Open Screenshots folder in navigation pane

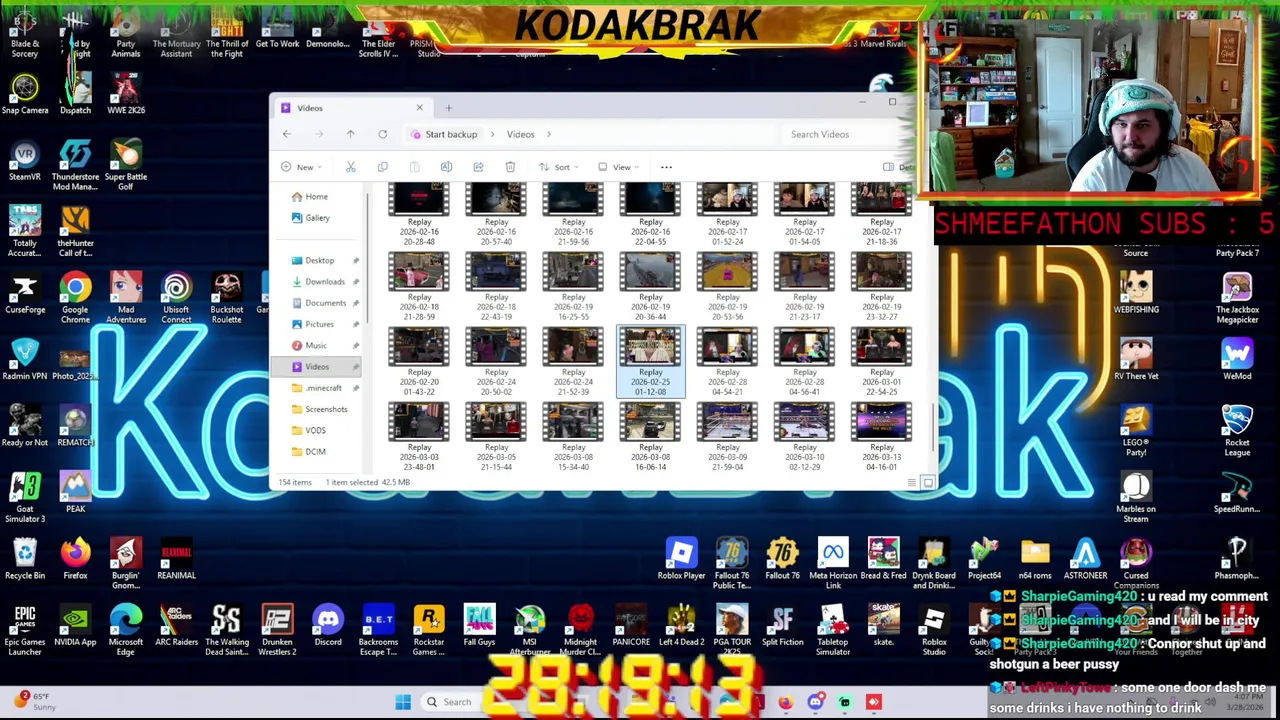pos(325,409)
